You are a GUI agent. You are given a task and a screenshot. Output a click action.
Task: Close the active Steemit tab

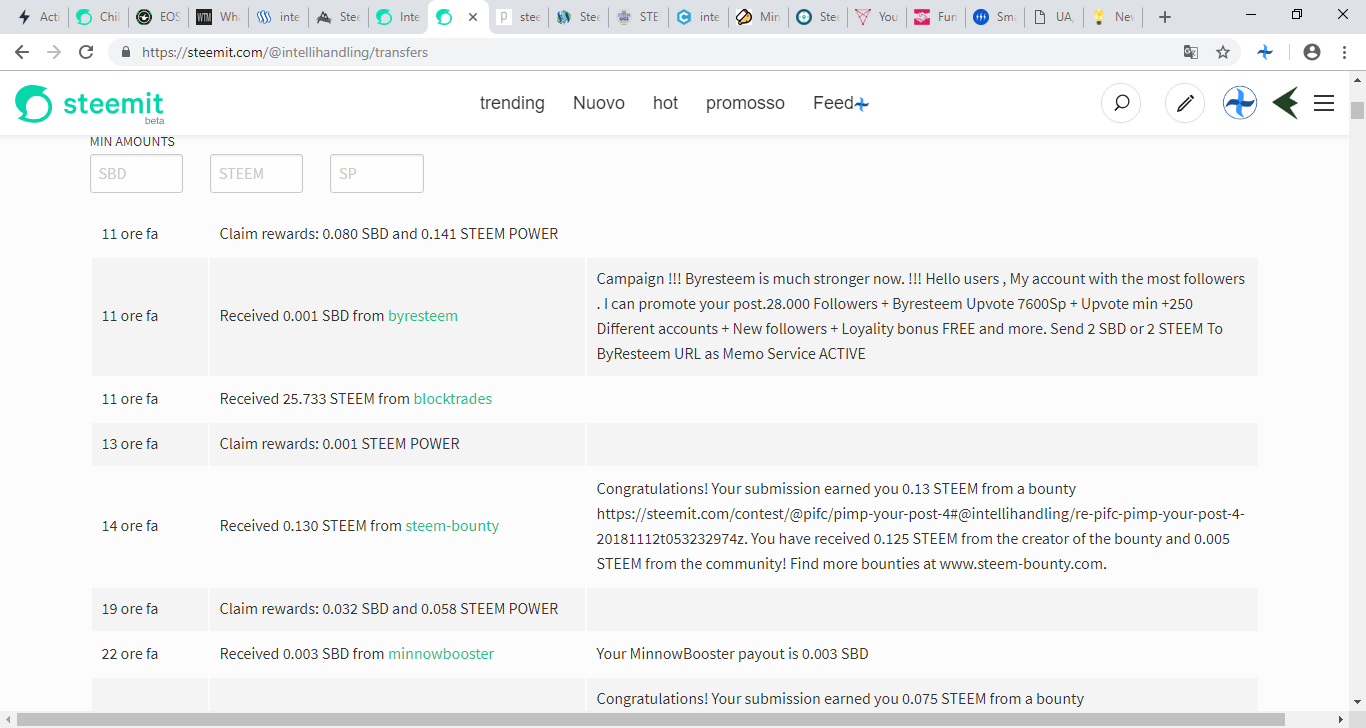[473, 17]
